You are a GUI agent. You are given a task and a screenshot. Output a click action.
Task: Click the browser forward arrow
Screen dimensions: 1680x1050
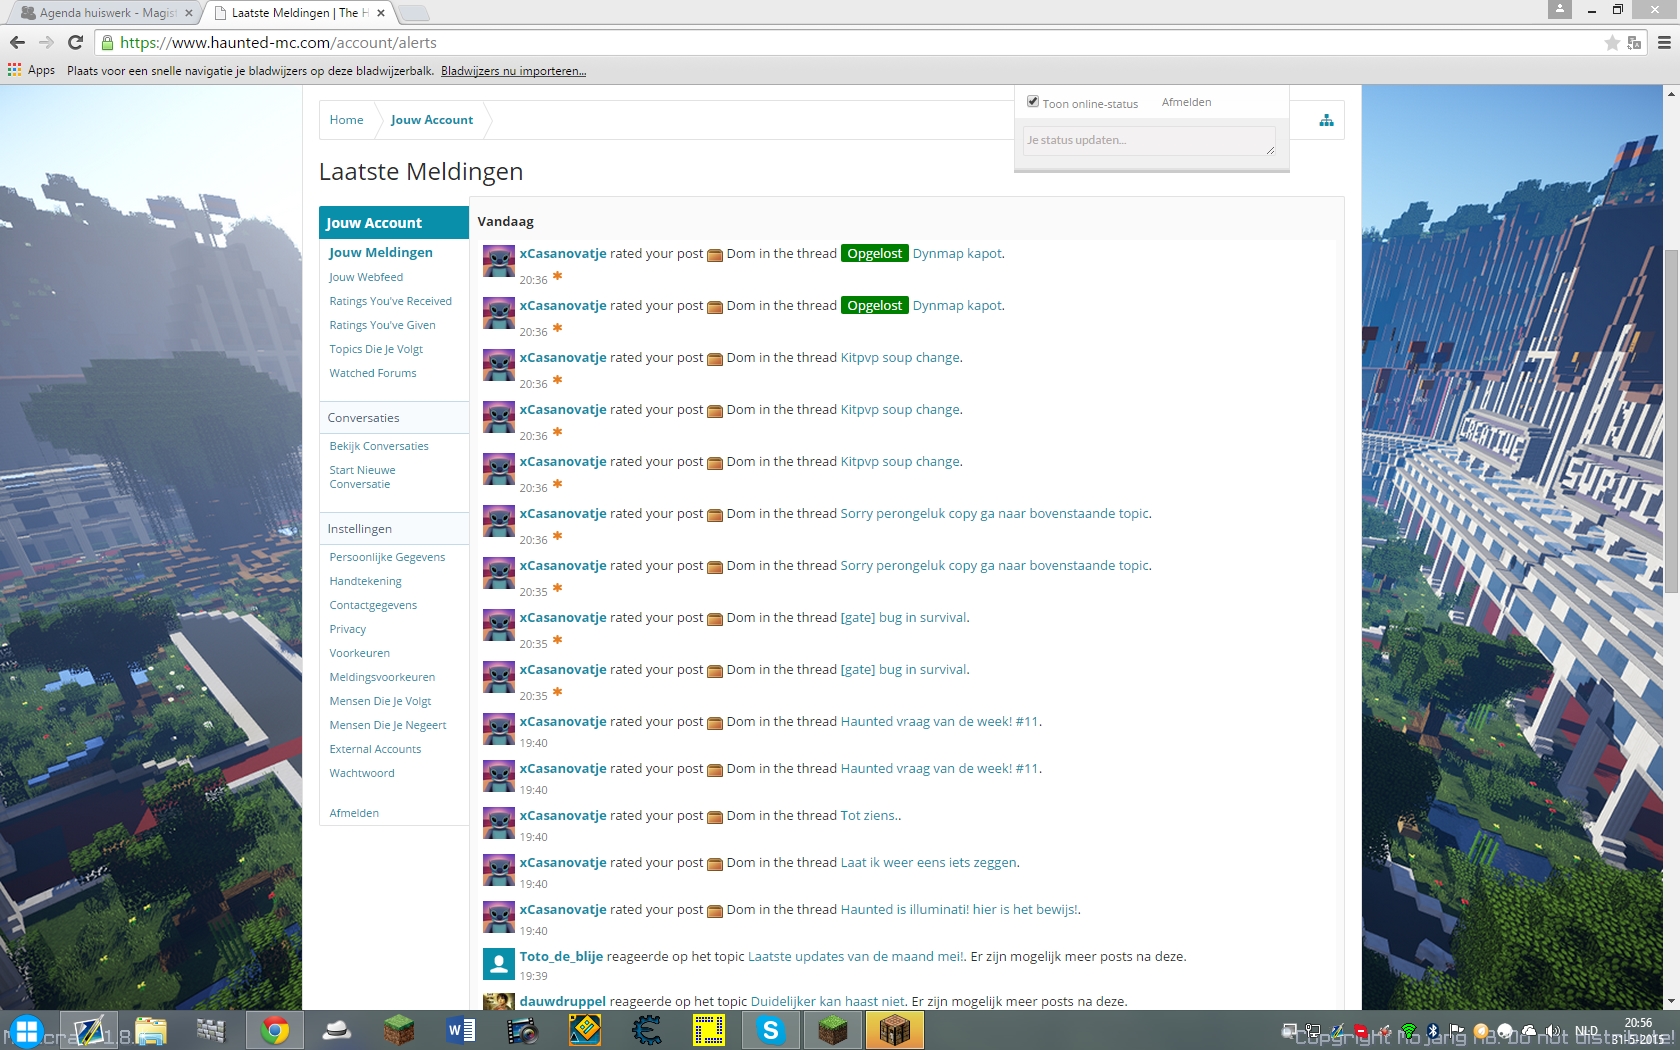(x=46, y=43)
